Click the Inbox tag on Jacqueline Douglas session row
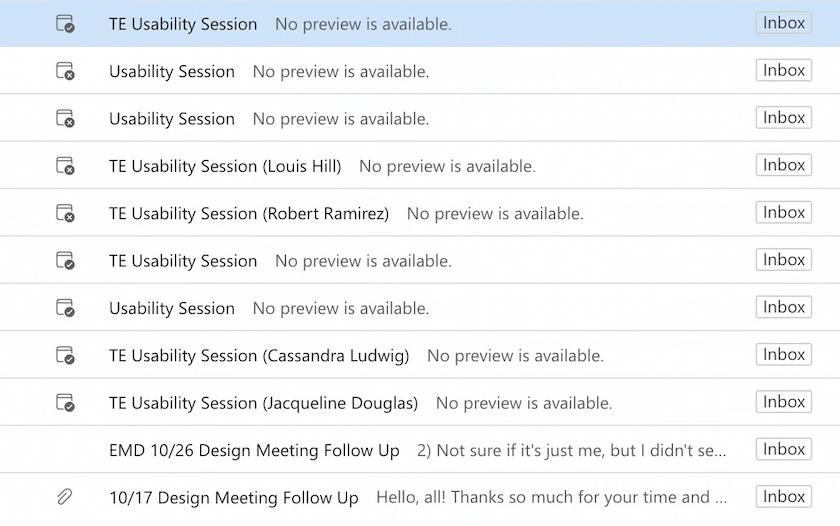 783,403
